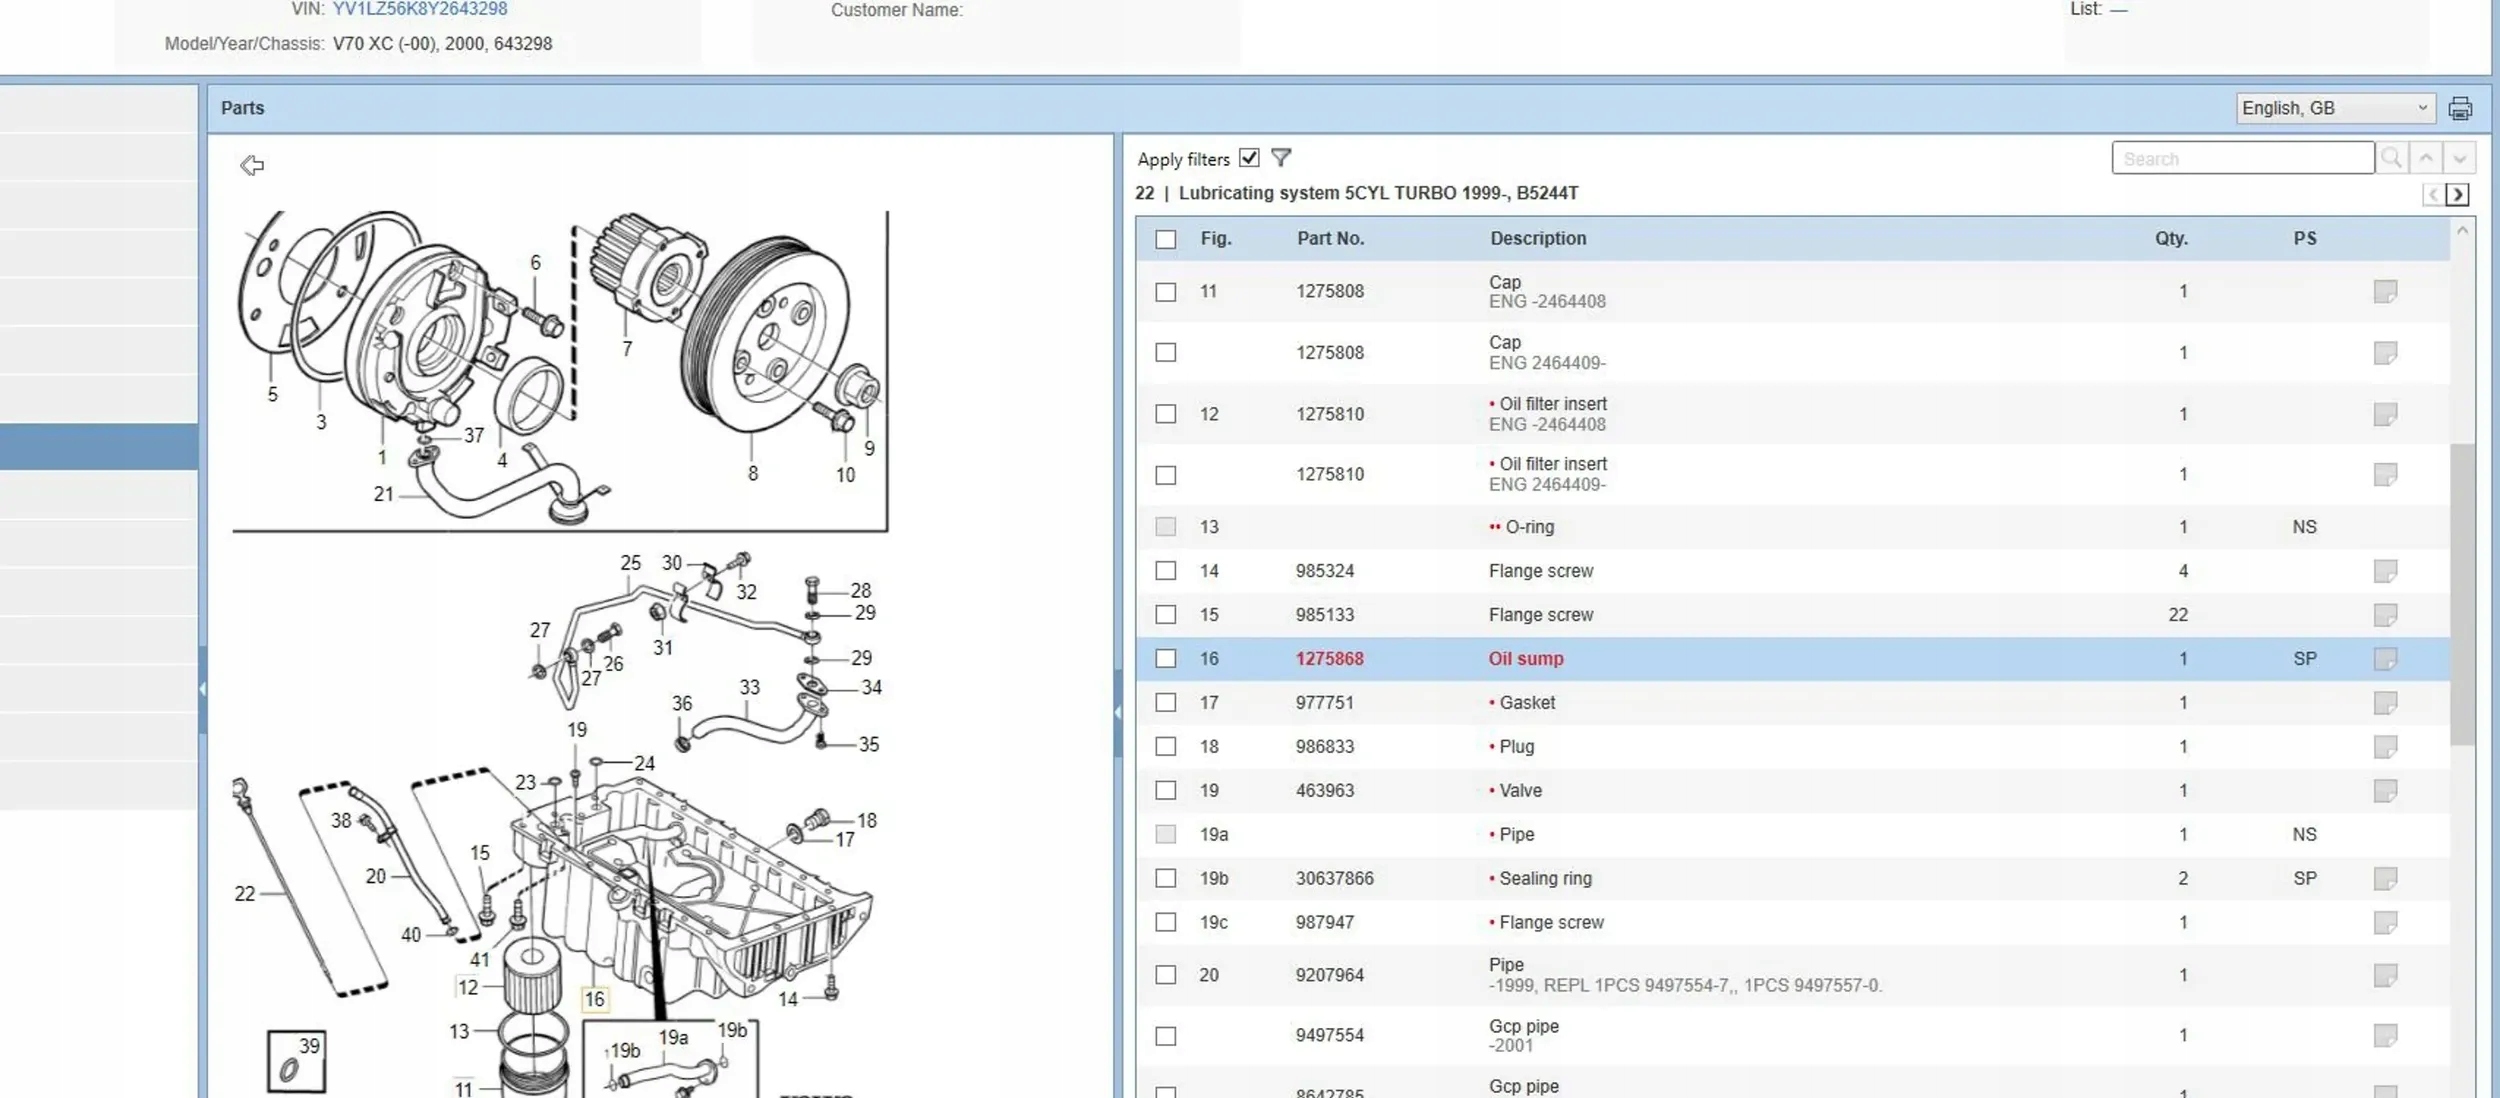Jump to previous search result arrow

point(2426,158)
